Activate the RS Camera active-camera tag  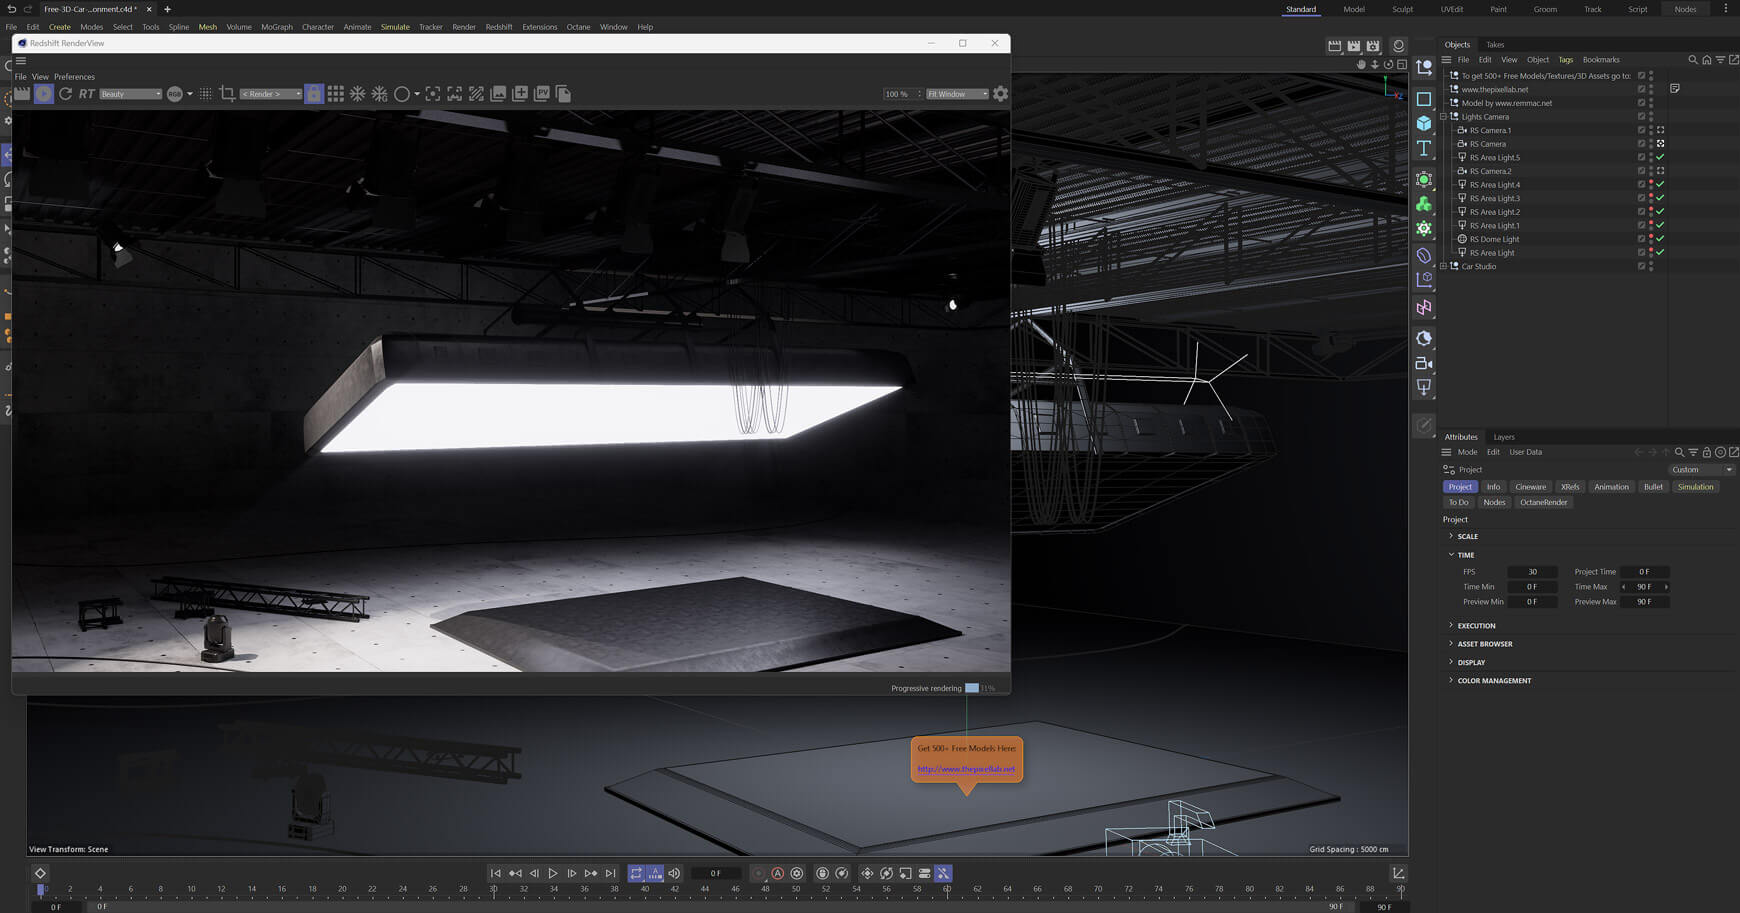pos(1660,144)
